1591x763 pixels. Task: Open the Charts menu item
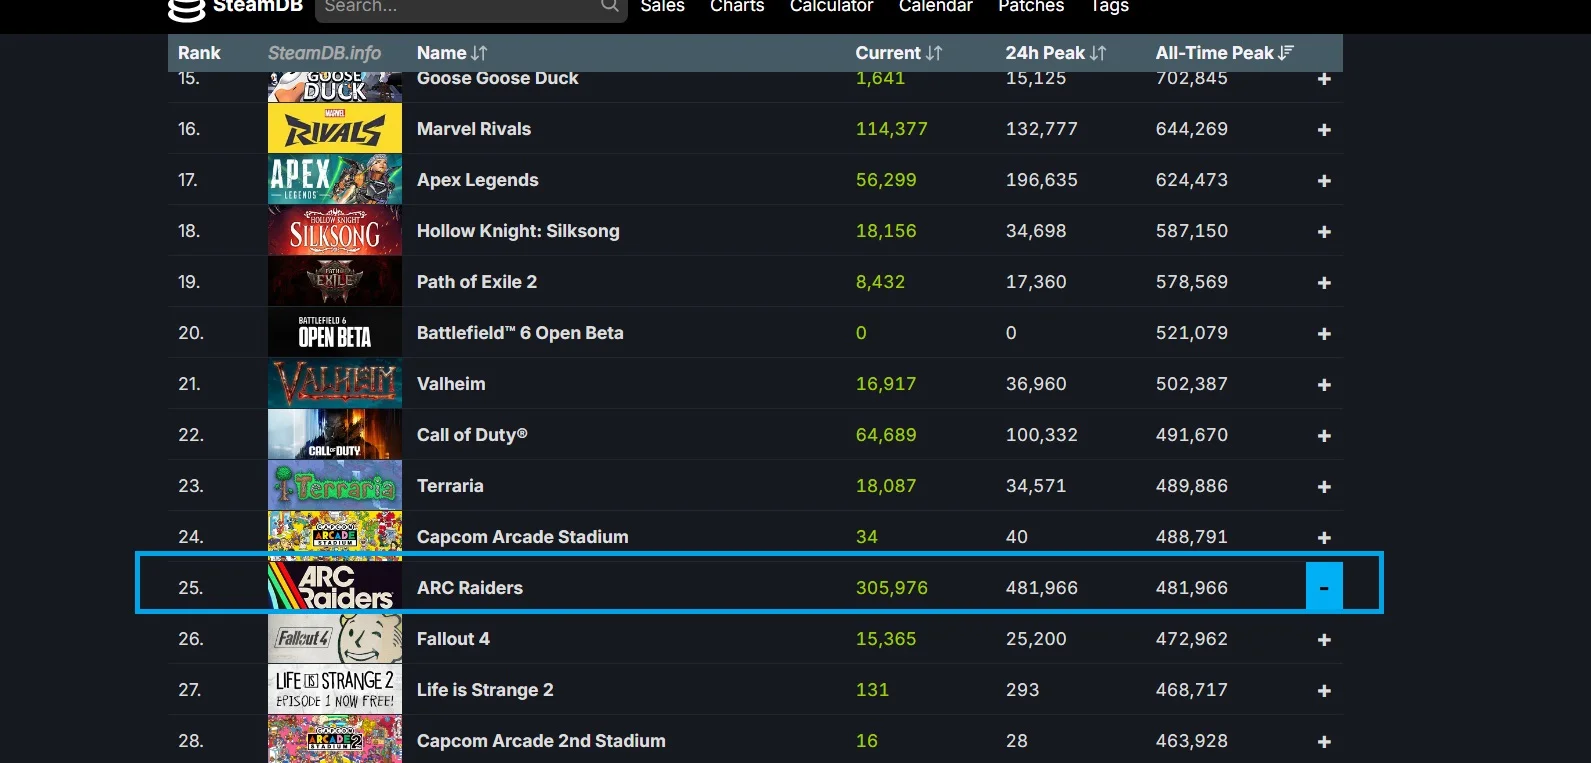point(737,7)
